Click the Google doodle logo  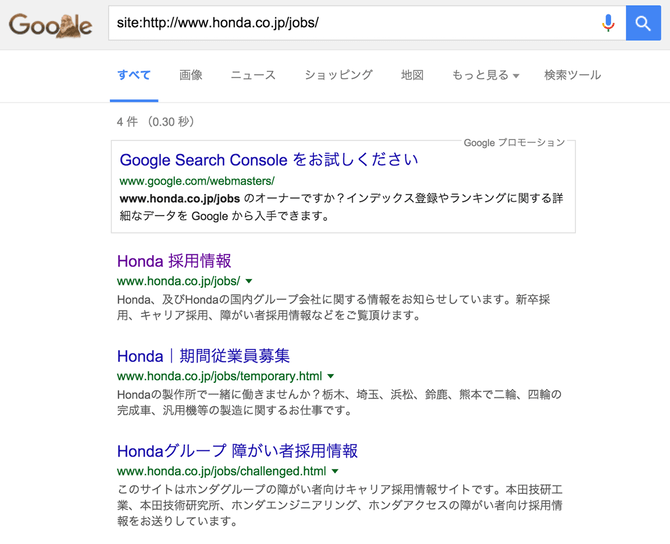click(x=50, y=24)
